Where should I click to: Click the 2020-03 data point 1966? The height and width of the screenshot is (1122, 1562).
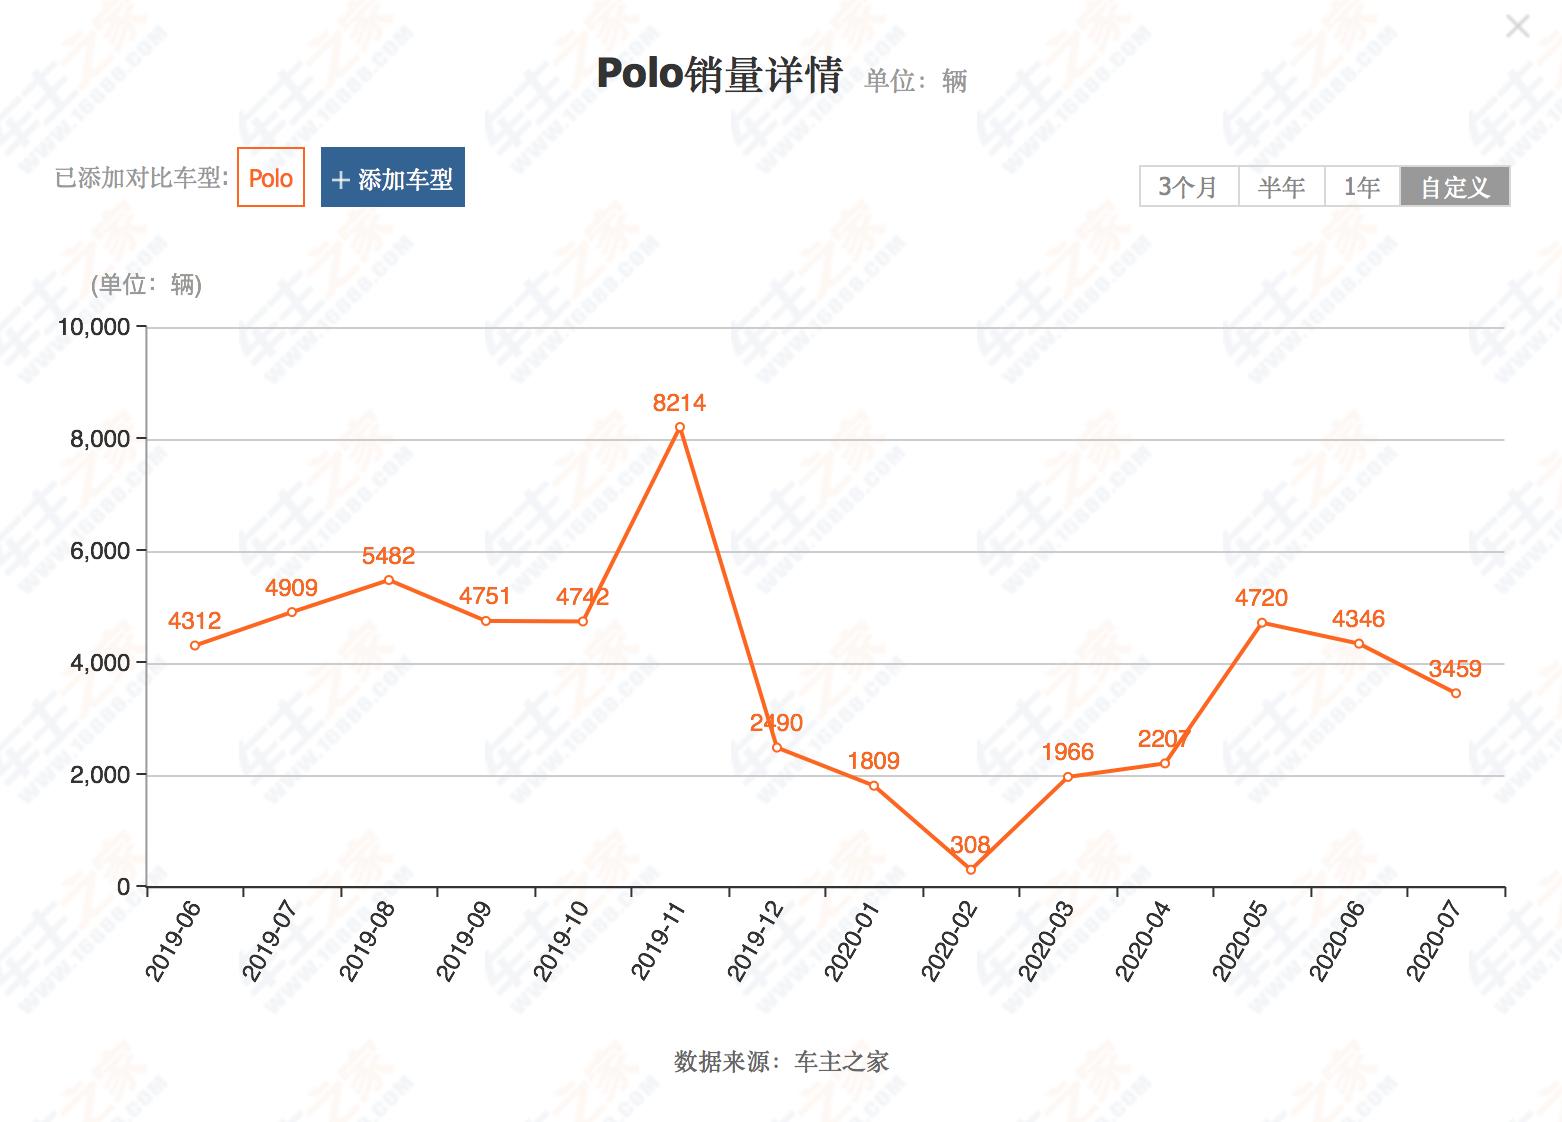coord(1068,777)
